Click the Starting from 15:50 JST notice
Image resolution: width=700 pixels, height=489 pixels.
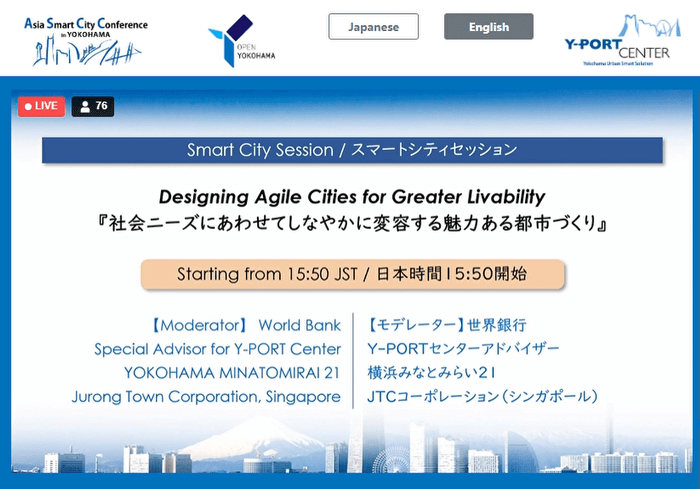click(352, 274)
